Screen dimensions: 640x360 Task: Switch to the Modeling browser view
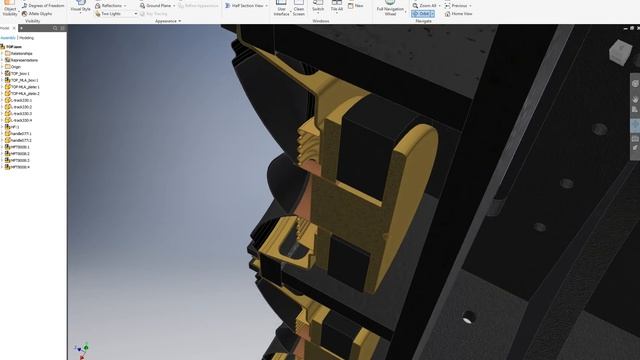(x=27, y=38)
